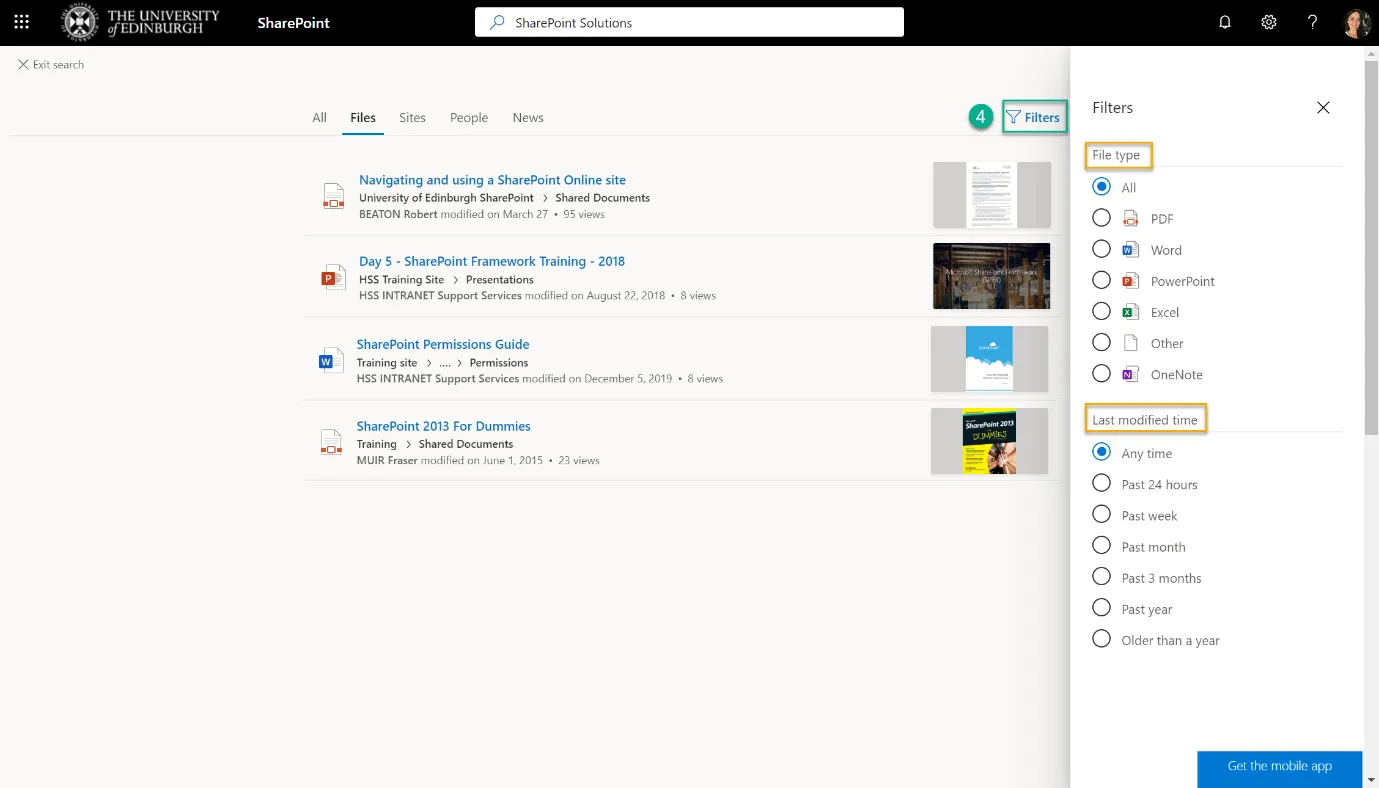Click Get the mobile app banner
Viewport: 1379px width, 788px height.
pyautogui.click(x=1279, y=766)
